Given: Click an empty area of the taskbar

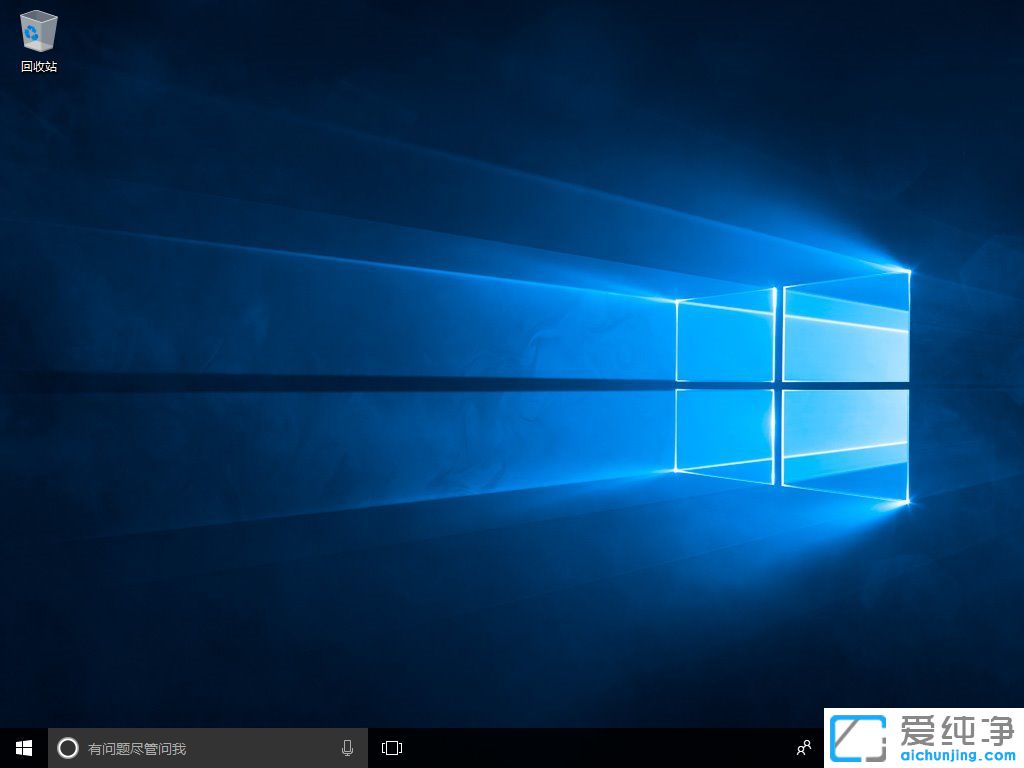Looking at the screenshot, I should point(600,747).
